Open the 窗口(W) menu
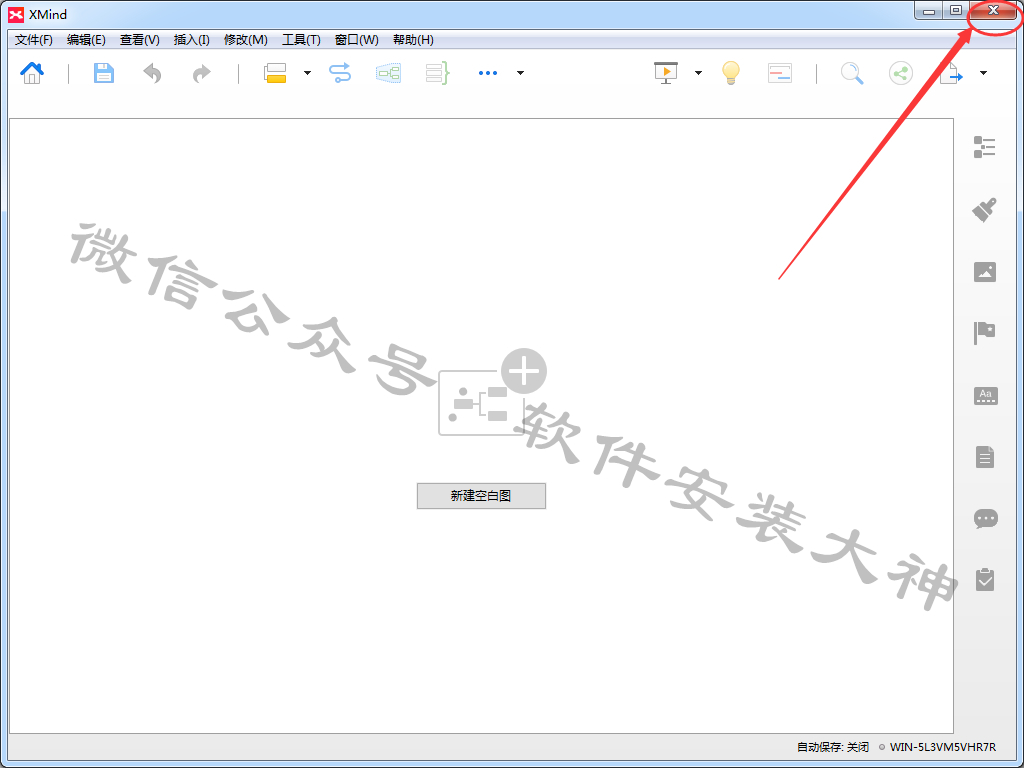 pyautogui.click(x=357, y=40)
